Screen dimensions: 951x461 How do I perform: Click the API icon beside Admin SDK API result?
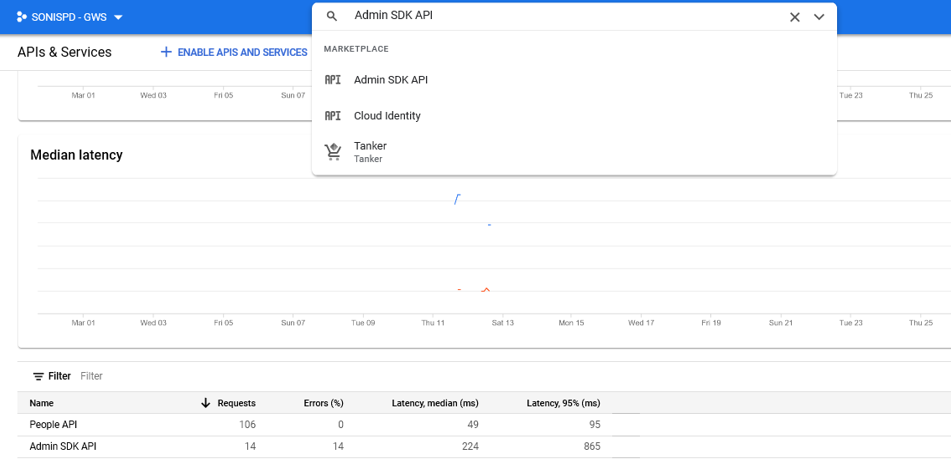pyautogui.click(x=332, y=79)
